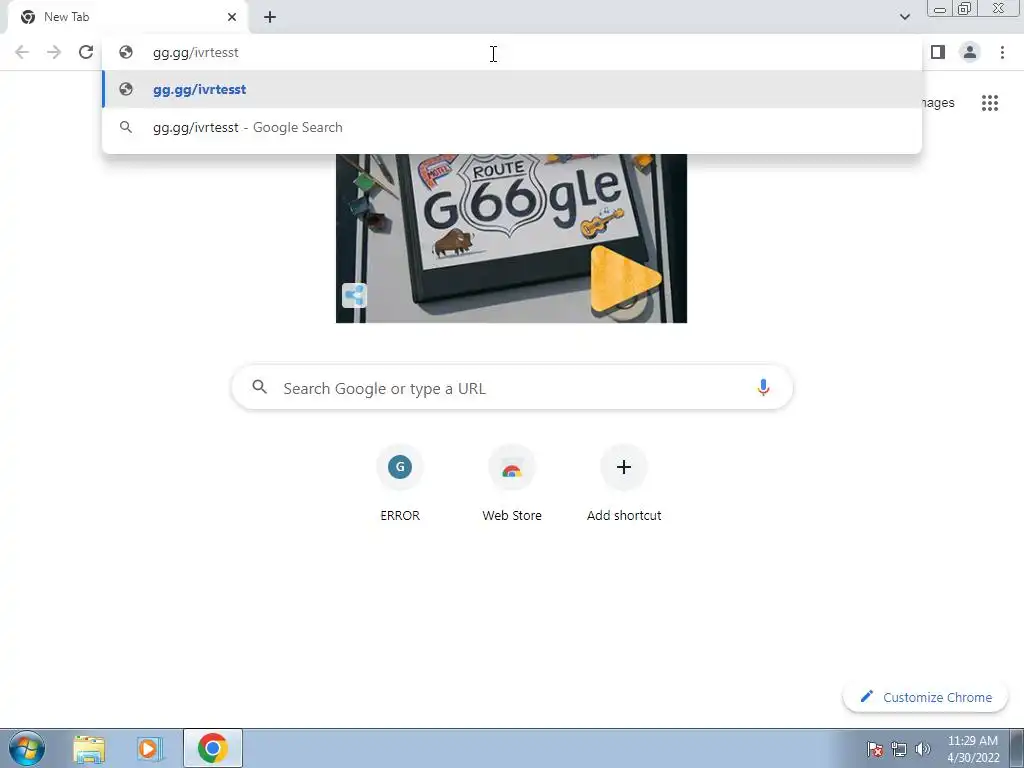Go forward using the forward arrow
The image size is (1024, 768).
click(x=54, y=52)
